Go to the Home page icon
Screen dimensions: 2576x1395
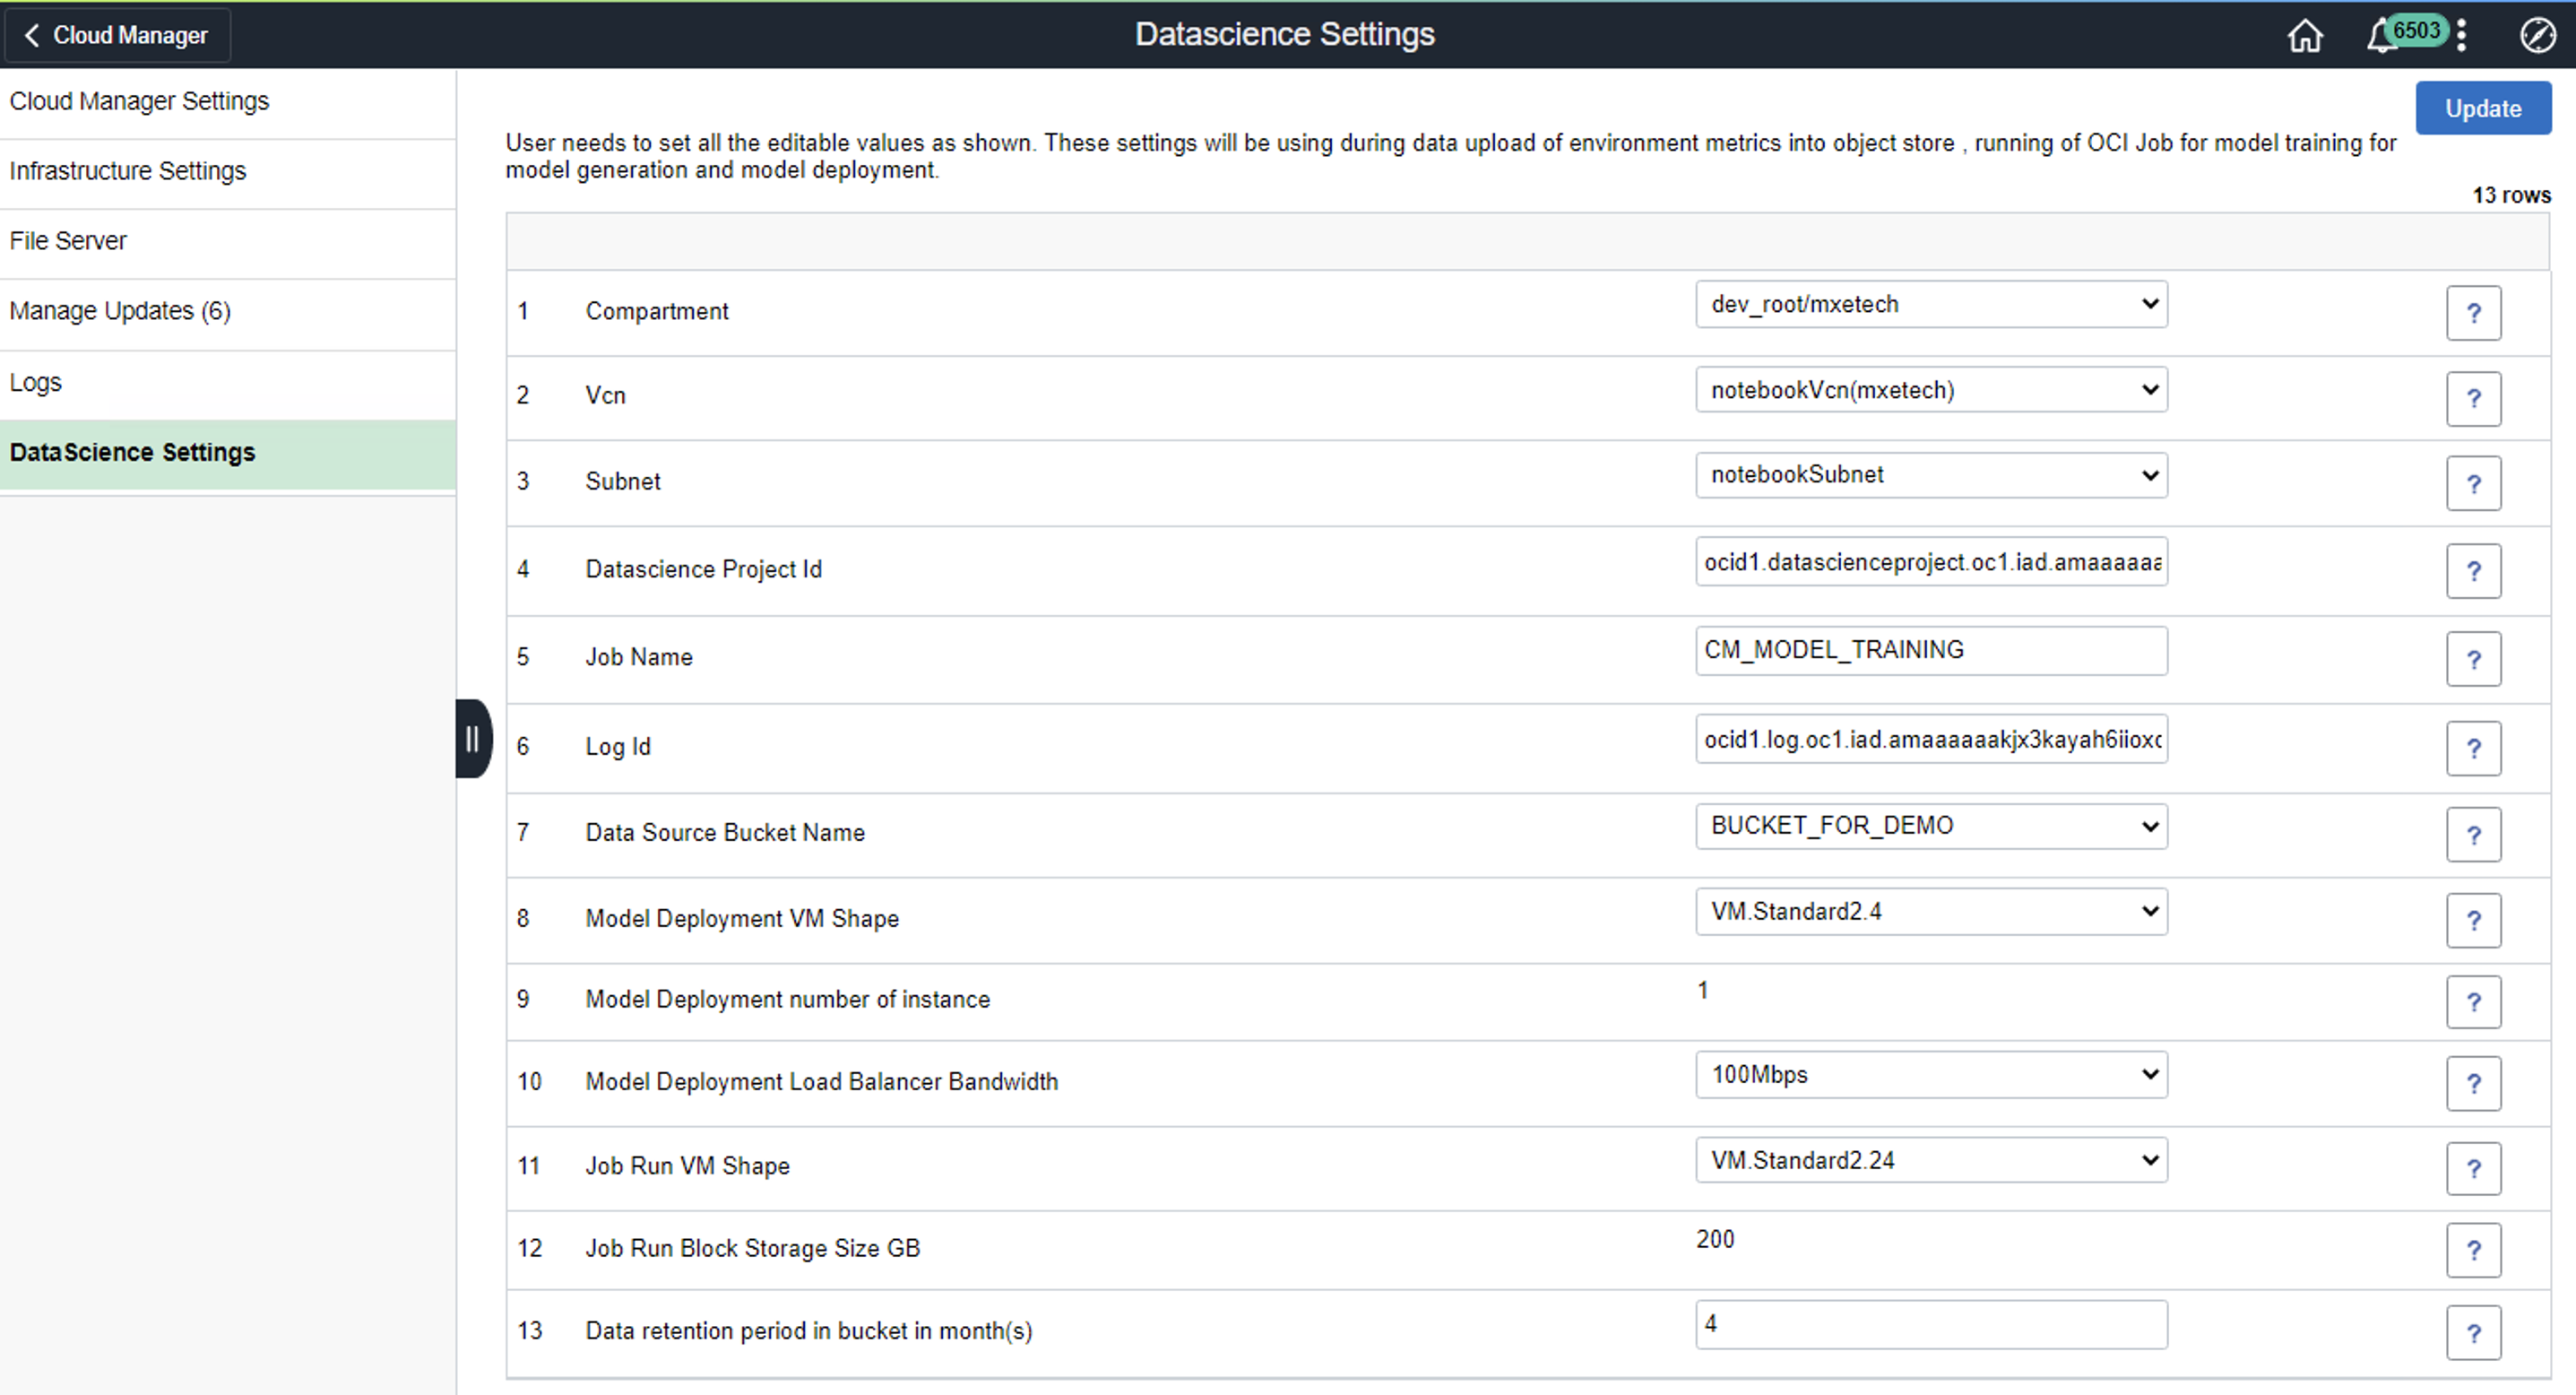[2305, 36]
